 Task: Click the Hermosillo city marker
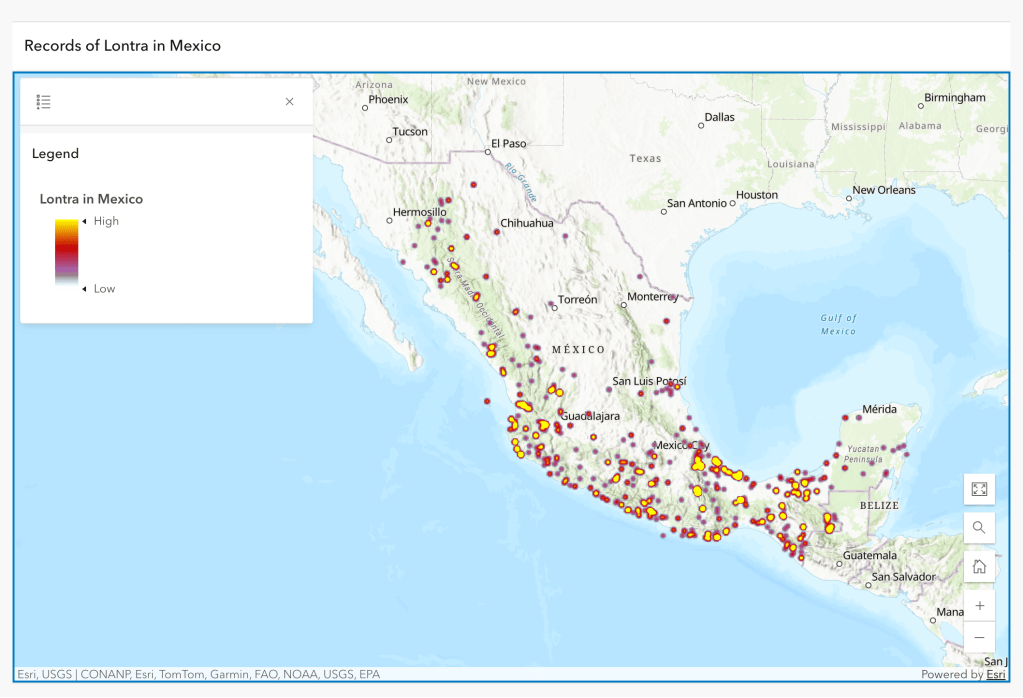coord(390,220)
